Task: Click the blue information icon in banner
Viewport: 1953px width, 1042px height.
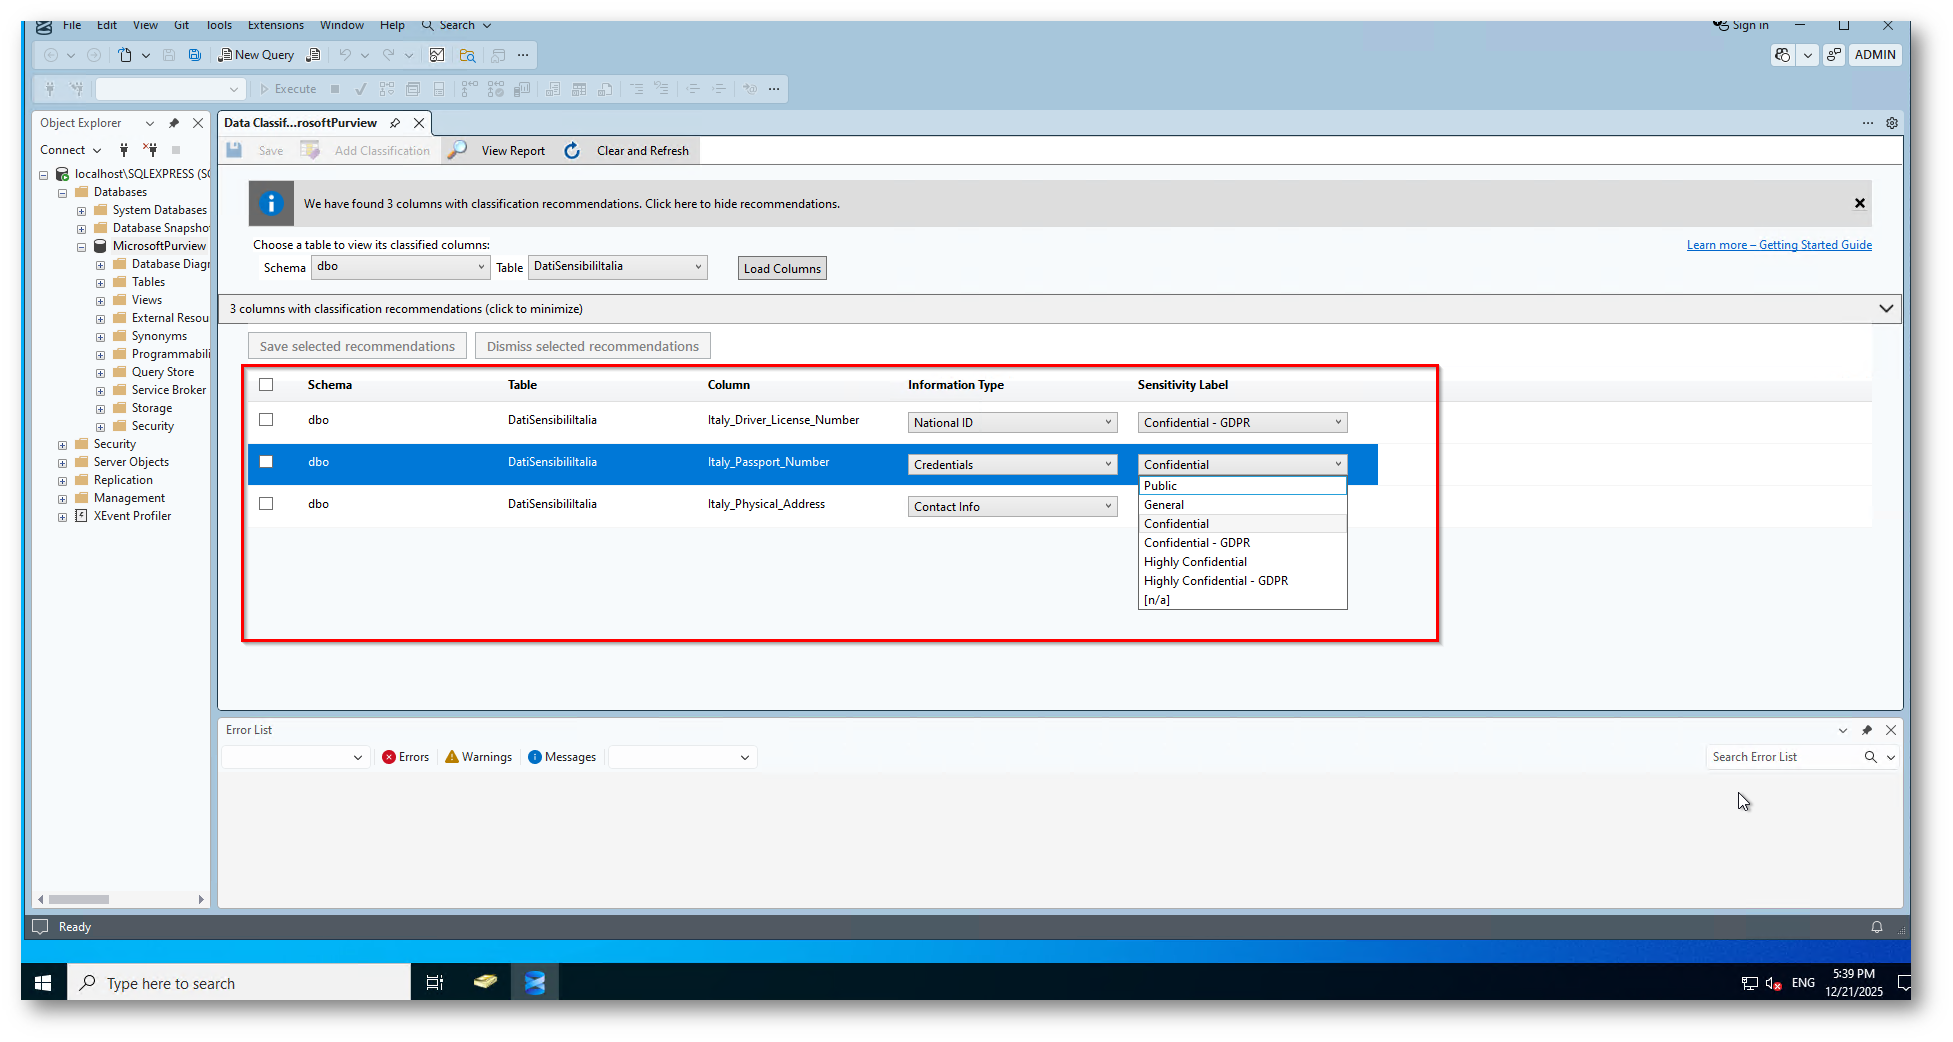Action: click(x=271, y=204)
